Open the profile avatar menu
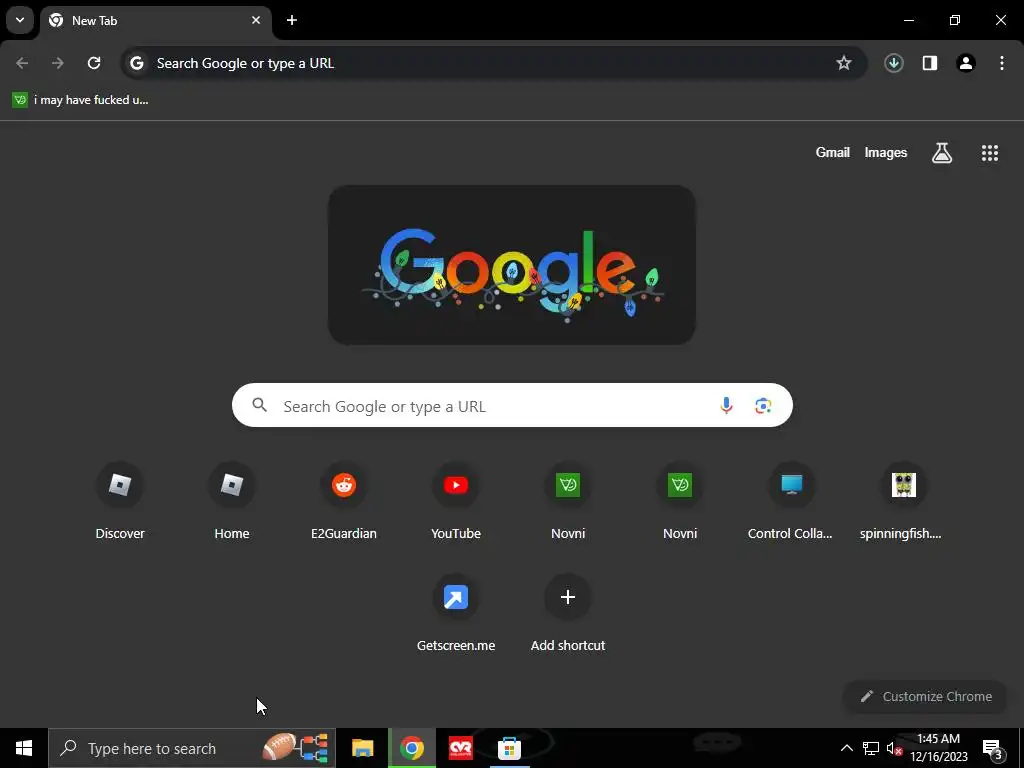 [x=965, y=63]
